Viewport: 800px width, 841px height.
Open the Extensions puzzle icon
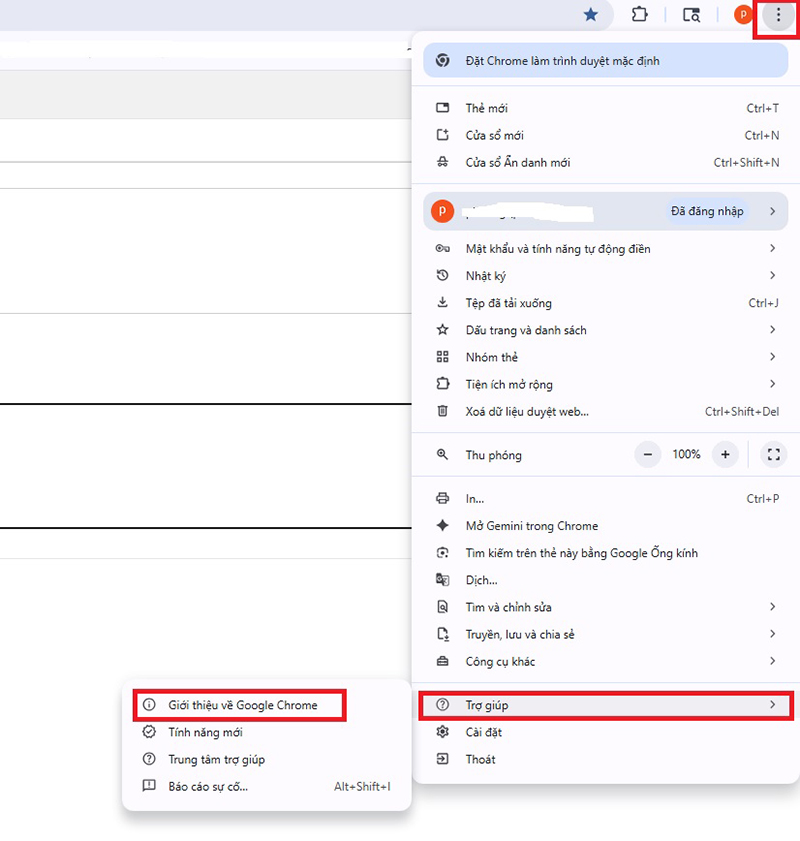pos(639,14)
